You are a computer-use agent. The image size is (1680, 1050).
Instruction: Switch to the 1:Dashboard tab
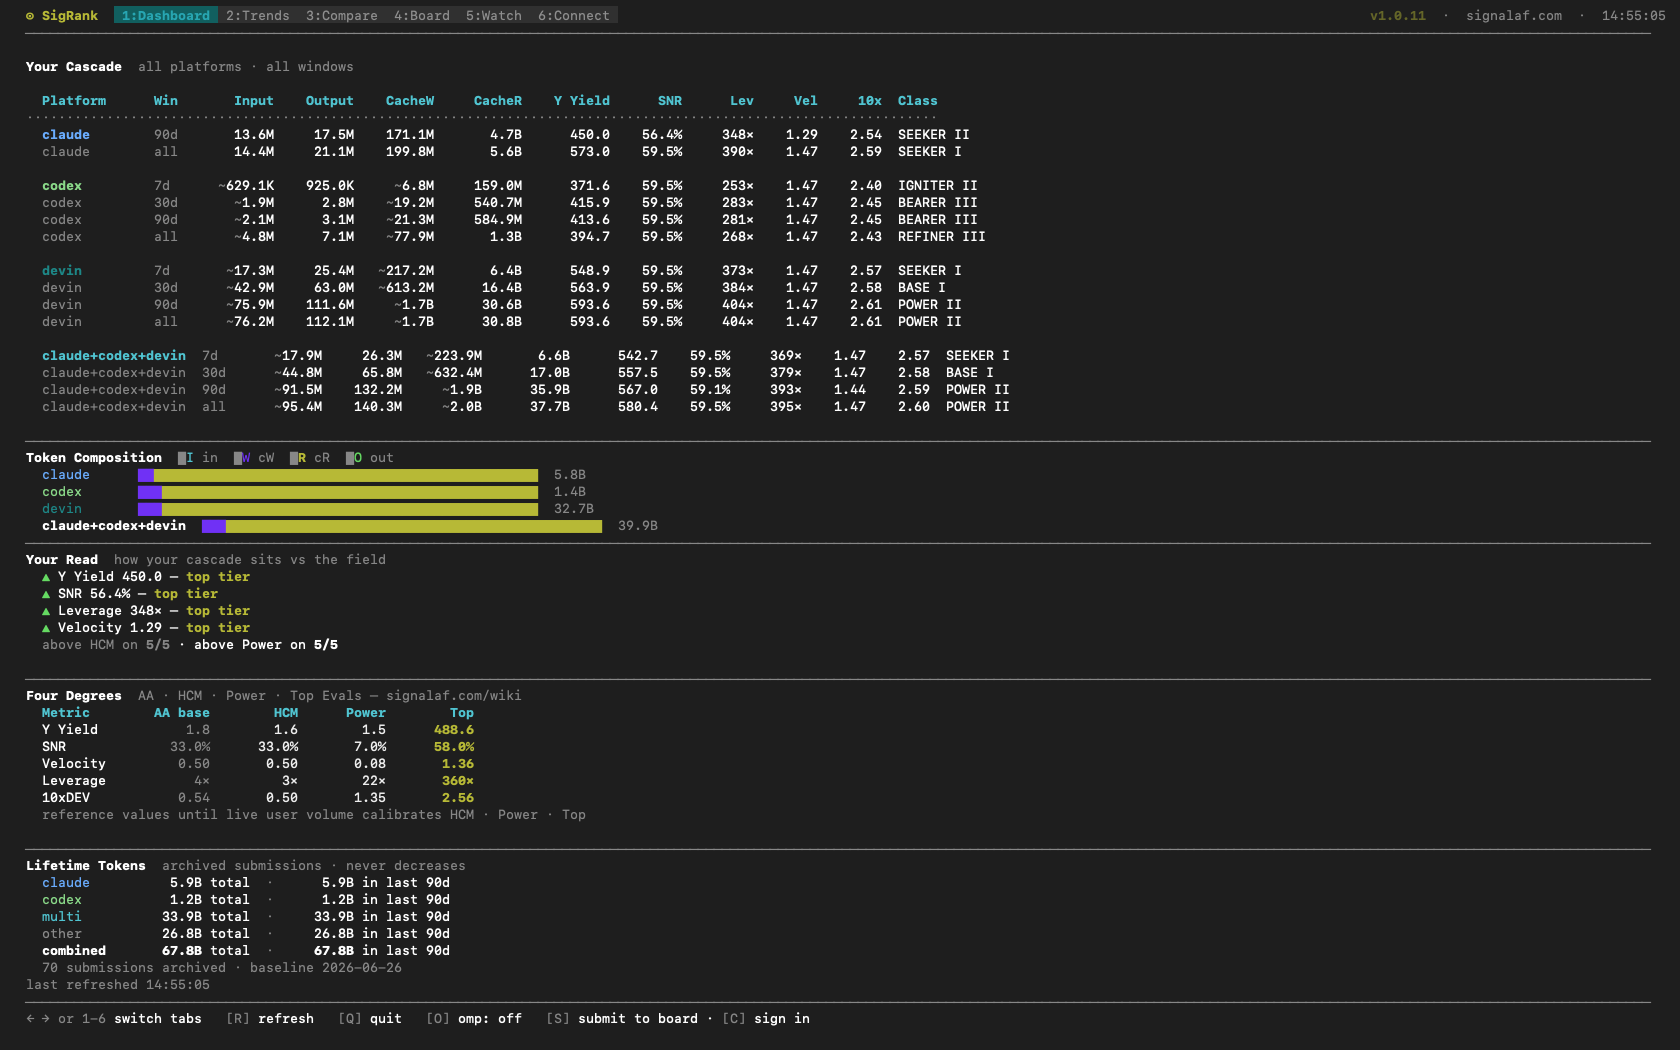(x=166, y=16)
